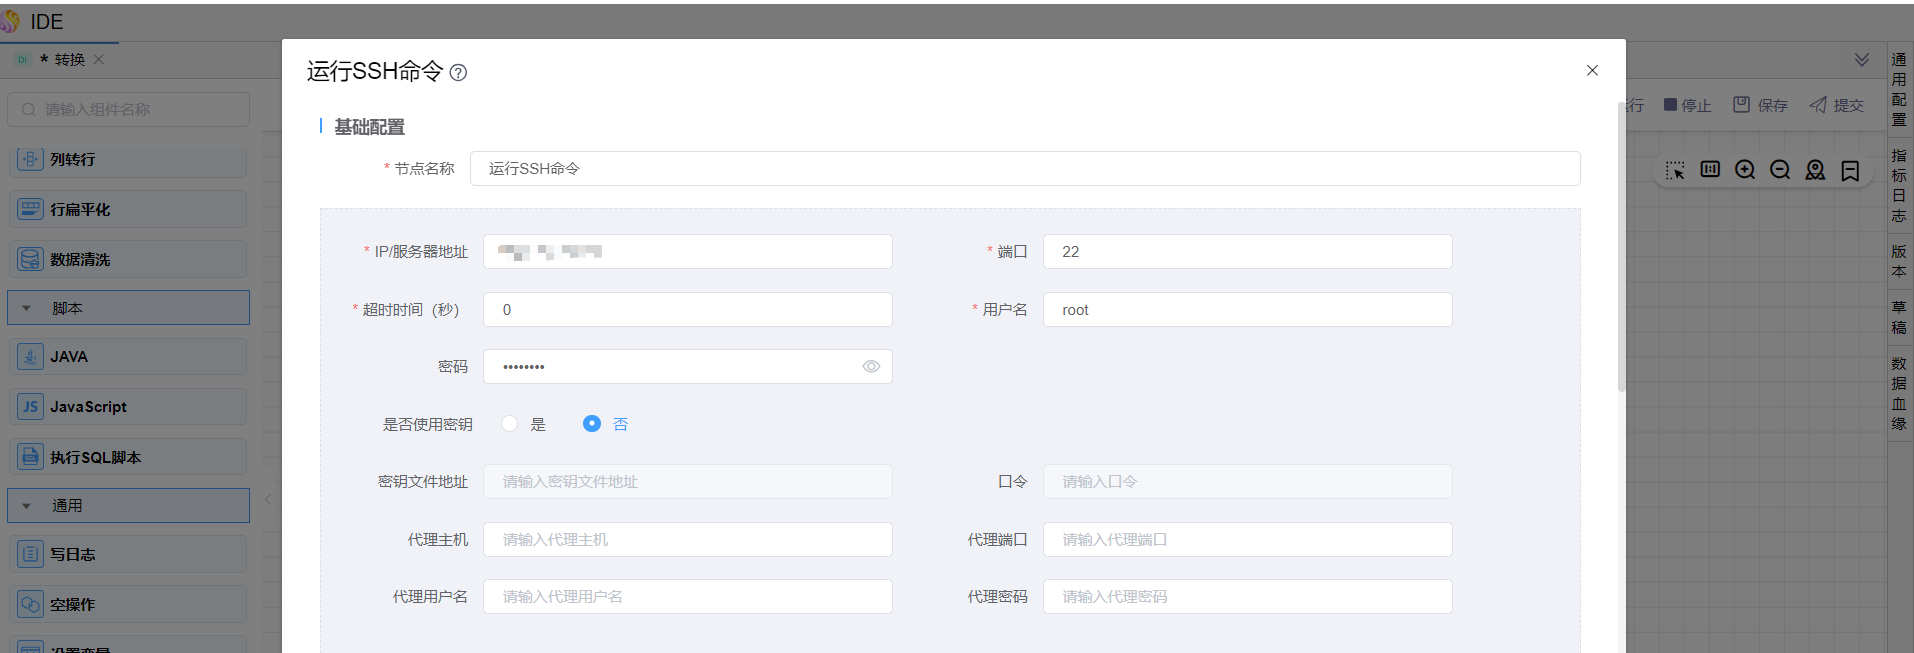Click the help icon next to 运行SSH命令 title
This screenshot has width=1914, height=653.
pyautogui.click(x=458, y=72)
